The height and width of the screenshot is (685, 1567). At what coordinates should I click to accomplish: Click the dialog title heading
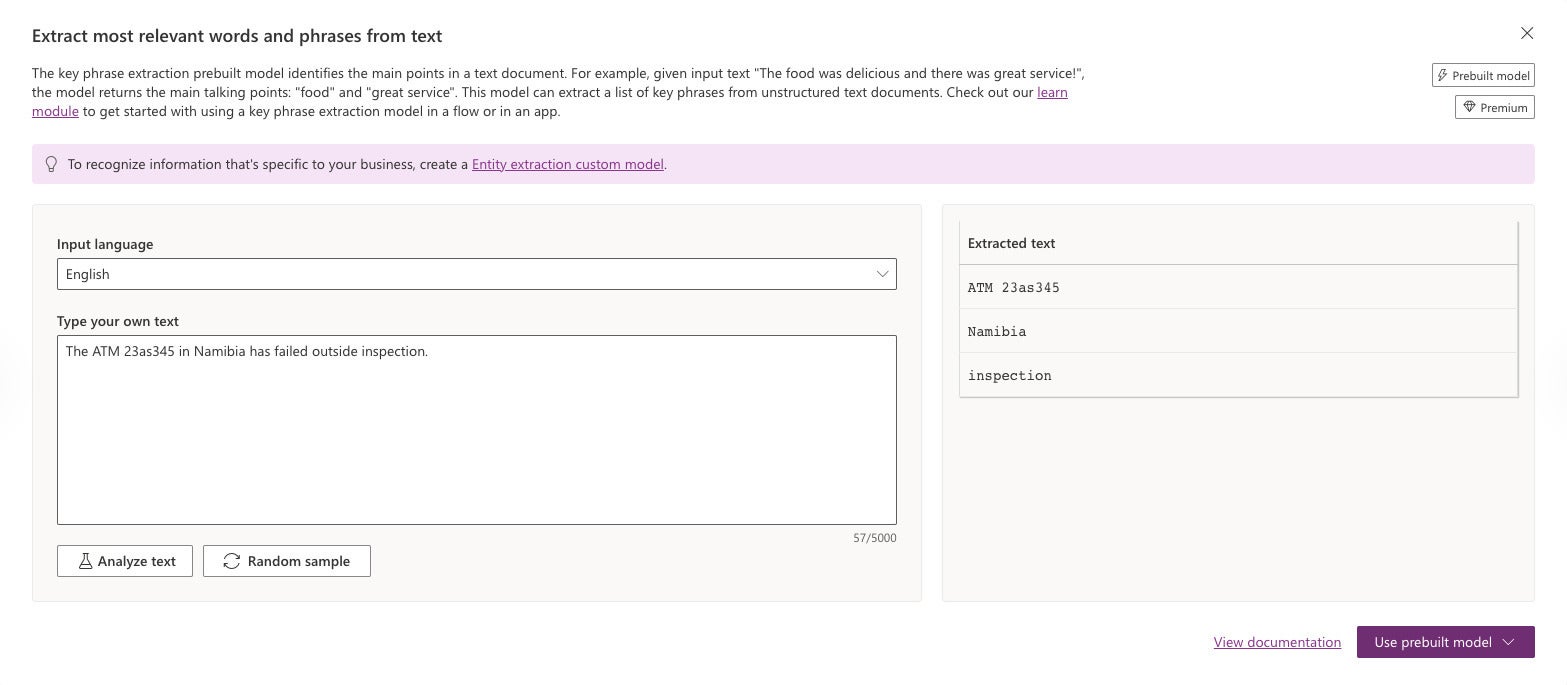tap(237, 35)
